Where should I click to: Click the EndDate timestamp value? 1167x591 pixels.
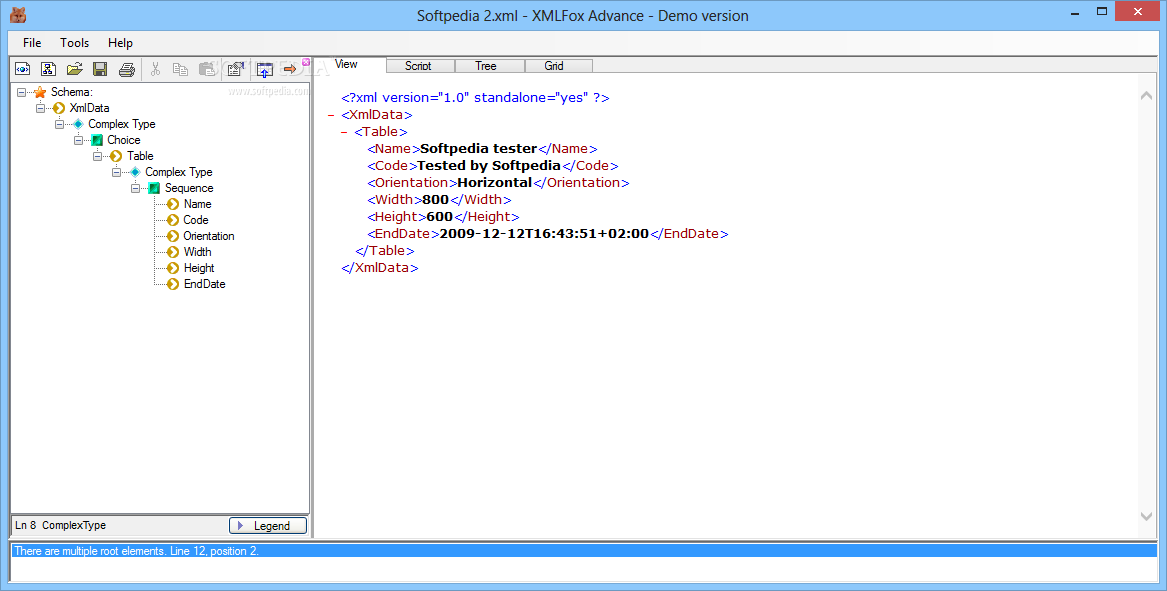point(544,234)
